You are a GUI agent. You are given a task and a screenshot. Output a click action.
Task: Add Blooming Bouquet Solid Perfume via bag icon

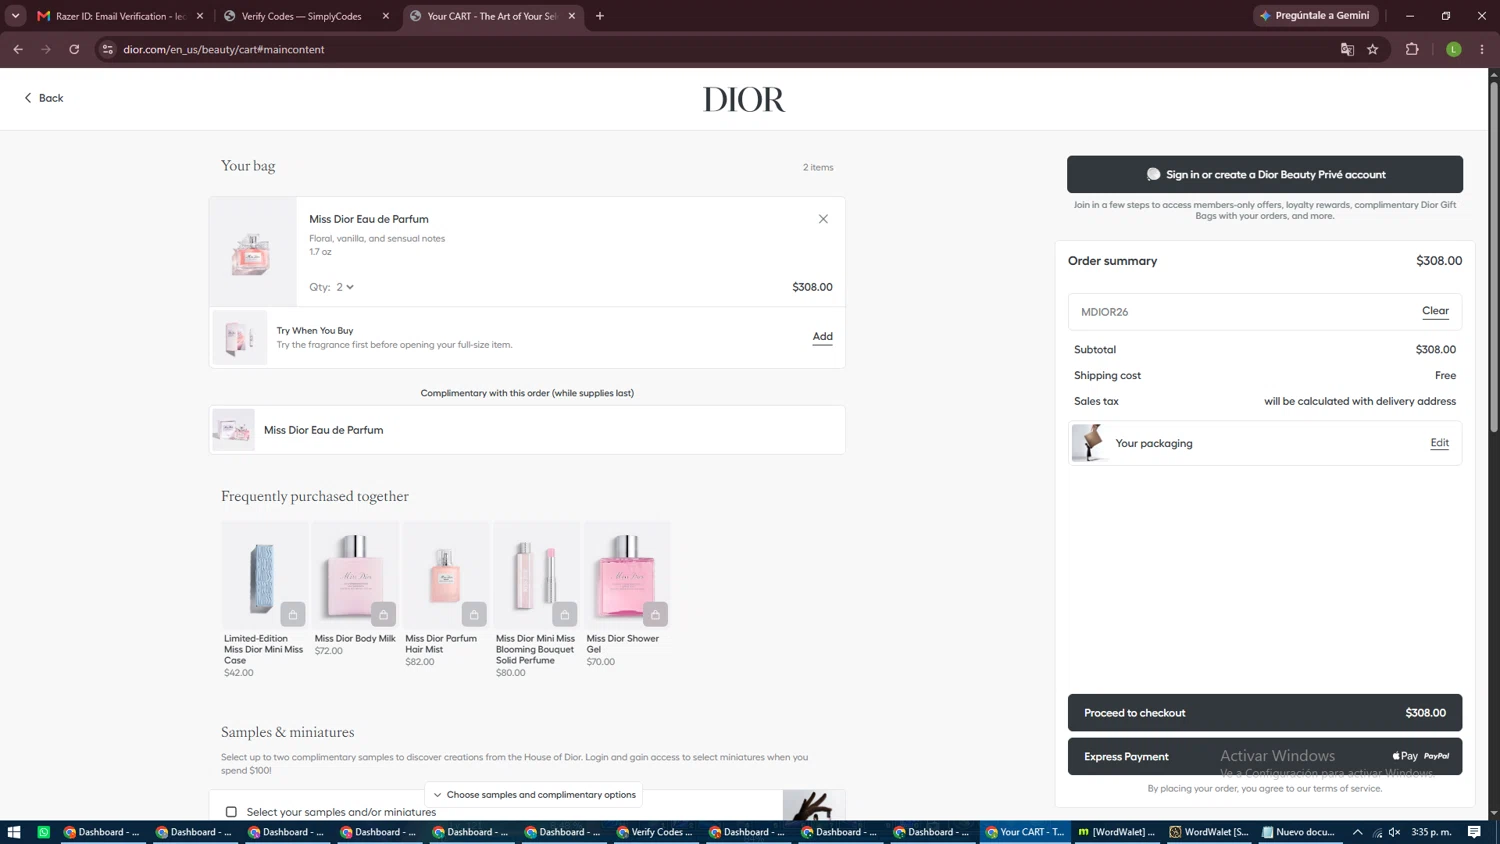point(565,614)
